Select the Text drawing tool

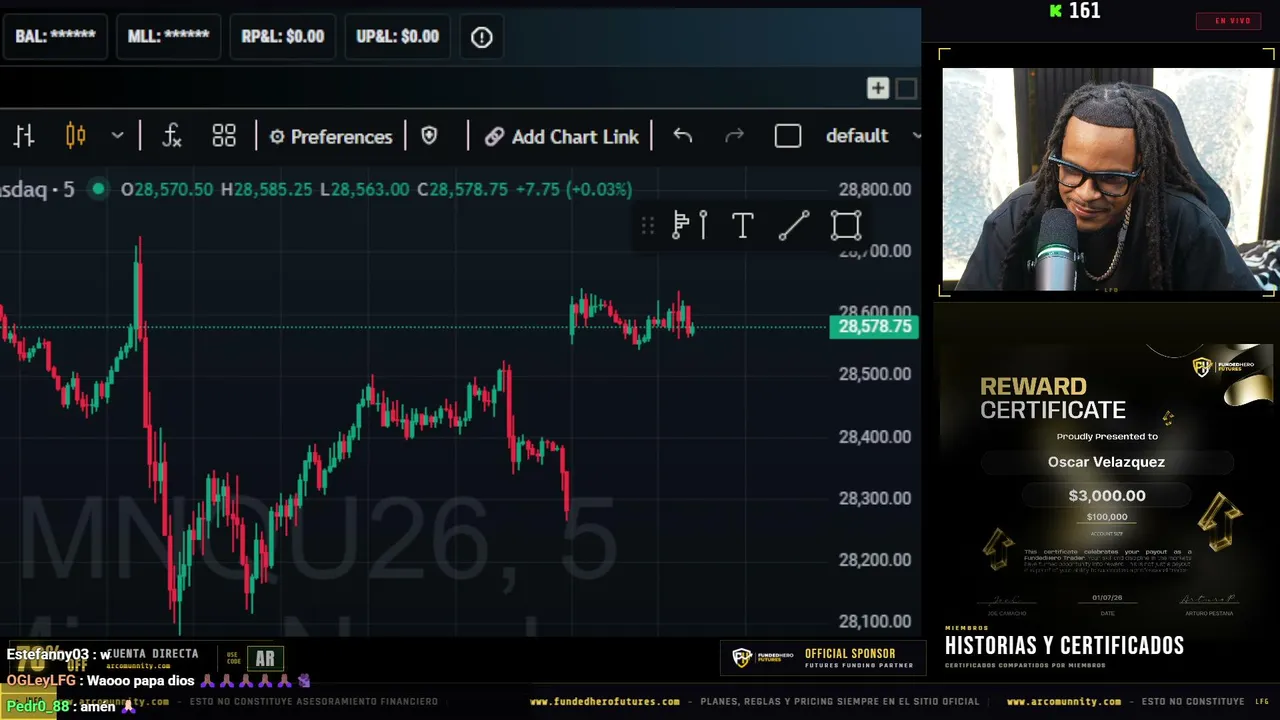pos(742,226)
